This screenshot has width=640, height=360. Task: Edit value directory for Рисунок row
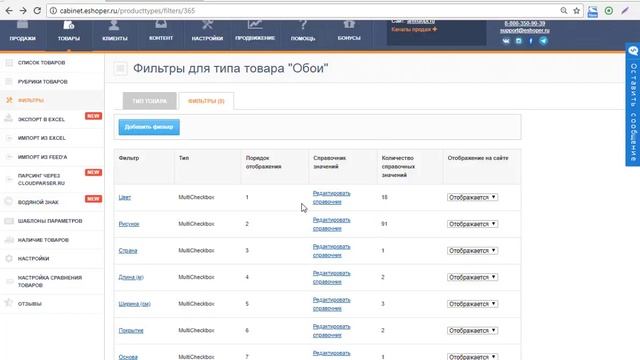tap(331, 224)
